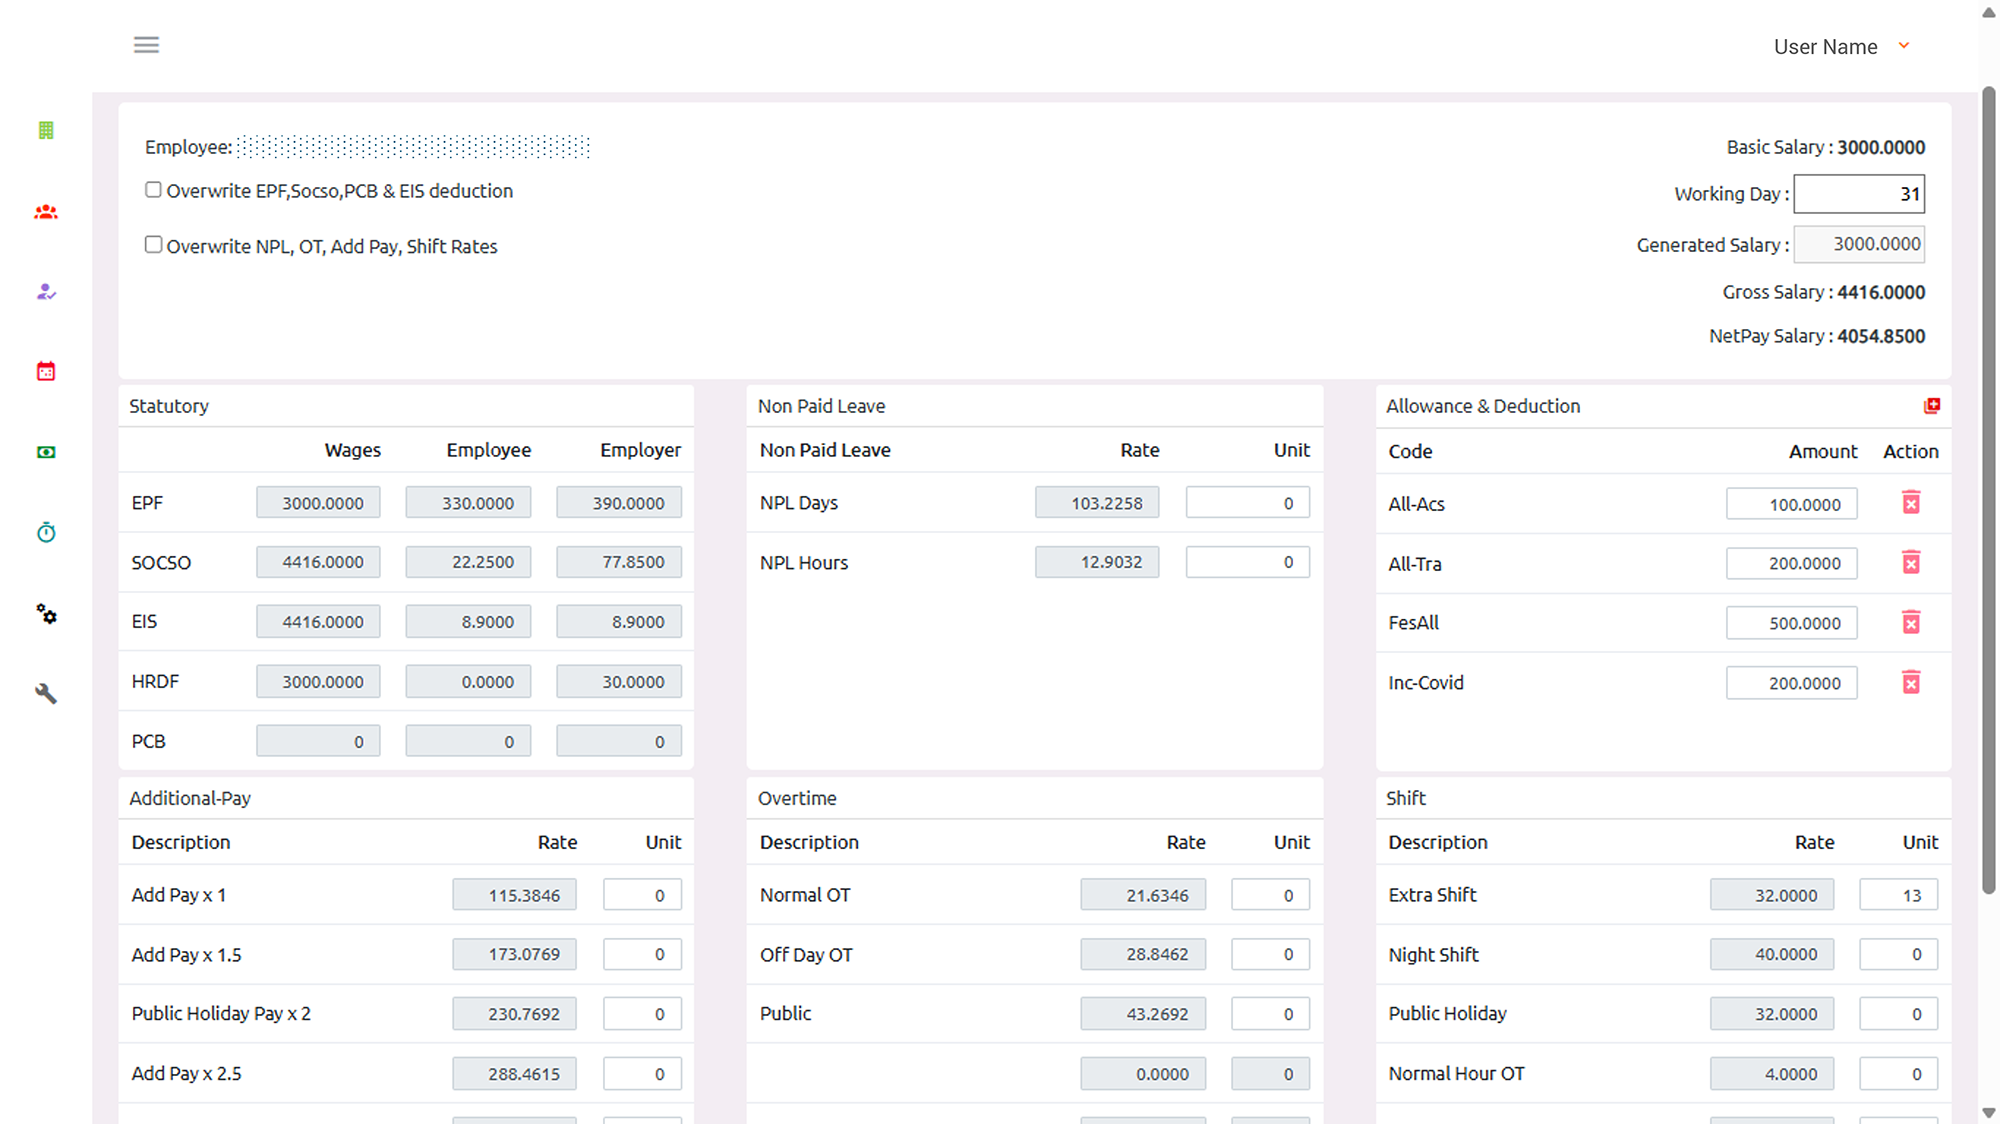Remove the Inc-Covid allowance entry

1910,683
